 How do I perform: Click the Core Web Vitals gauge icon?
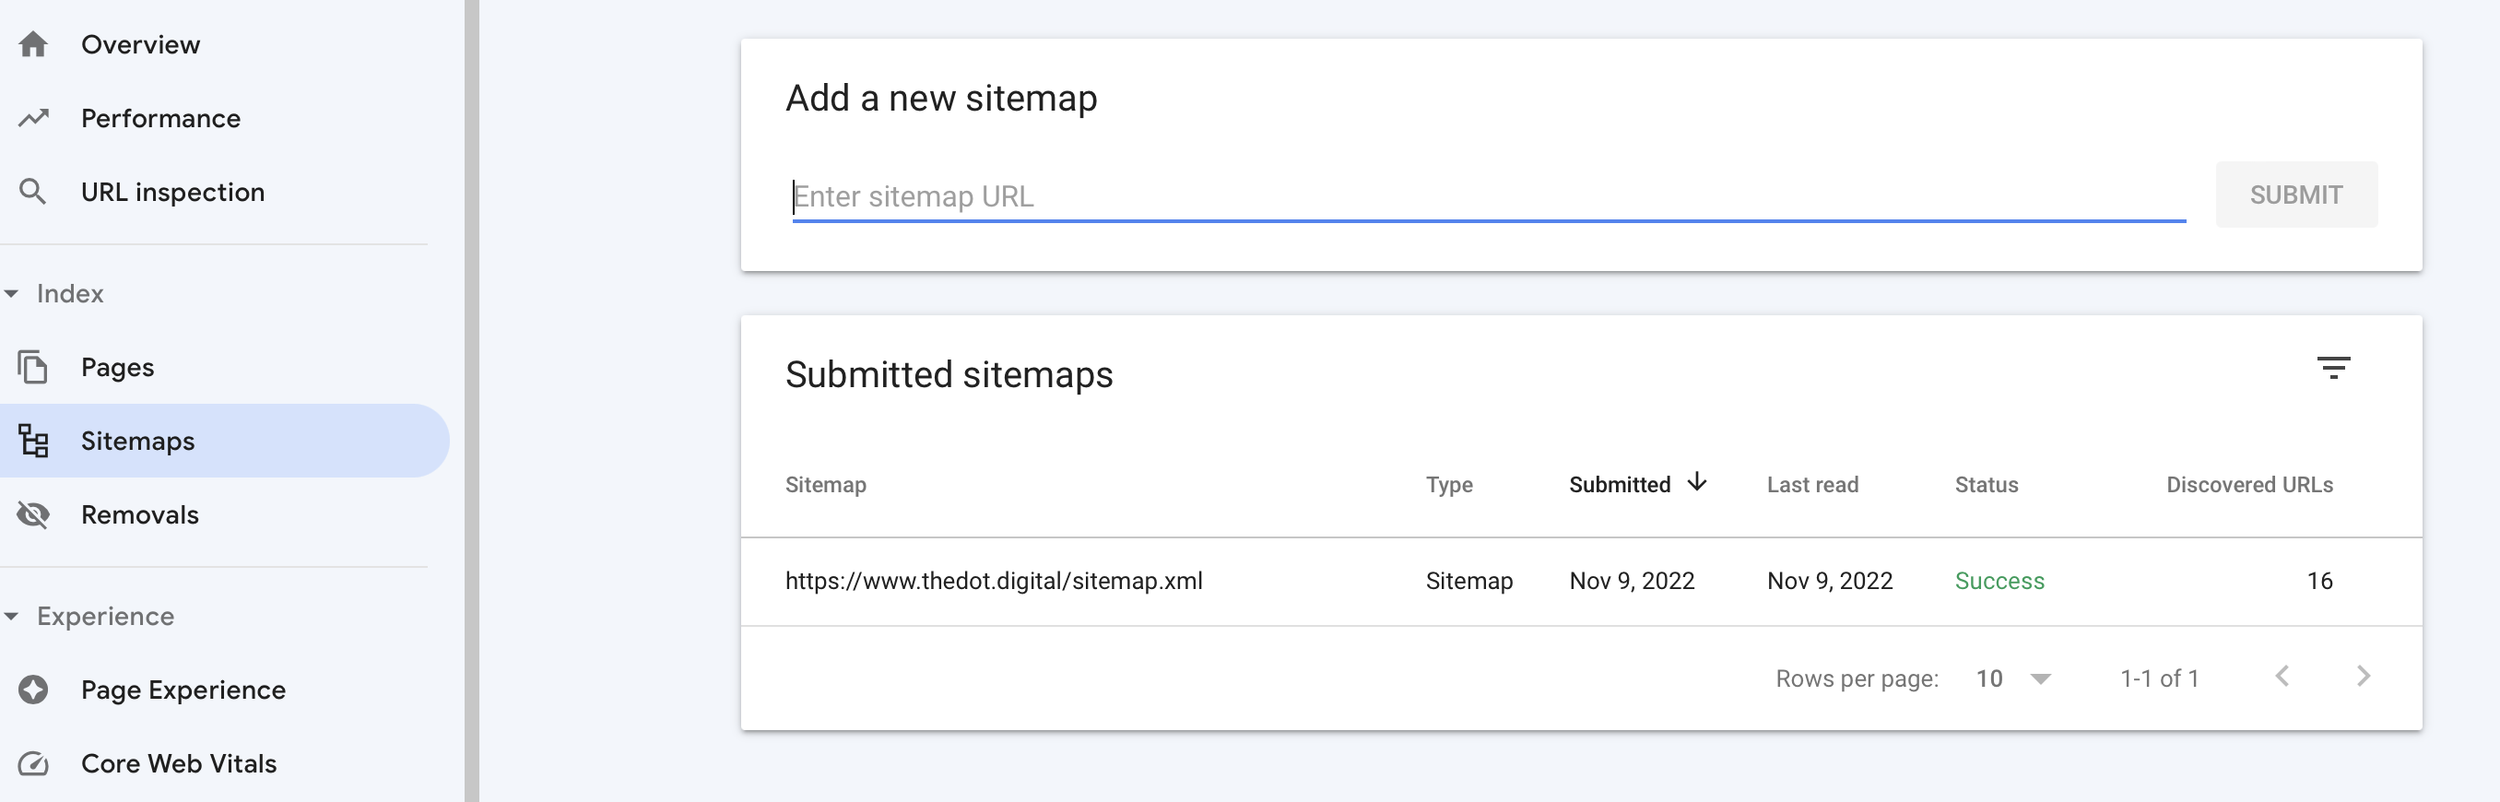click(33, 764)
